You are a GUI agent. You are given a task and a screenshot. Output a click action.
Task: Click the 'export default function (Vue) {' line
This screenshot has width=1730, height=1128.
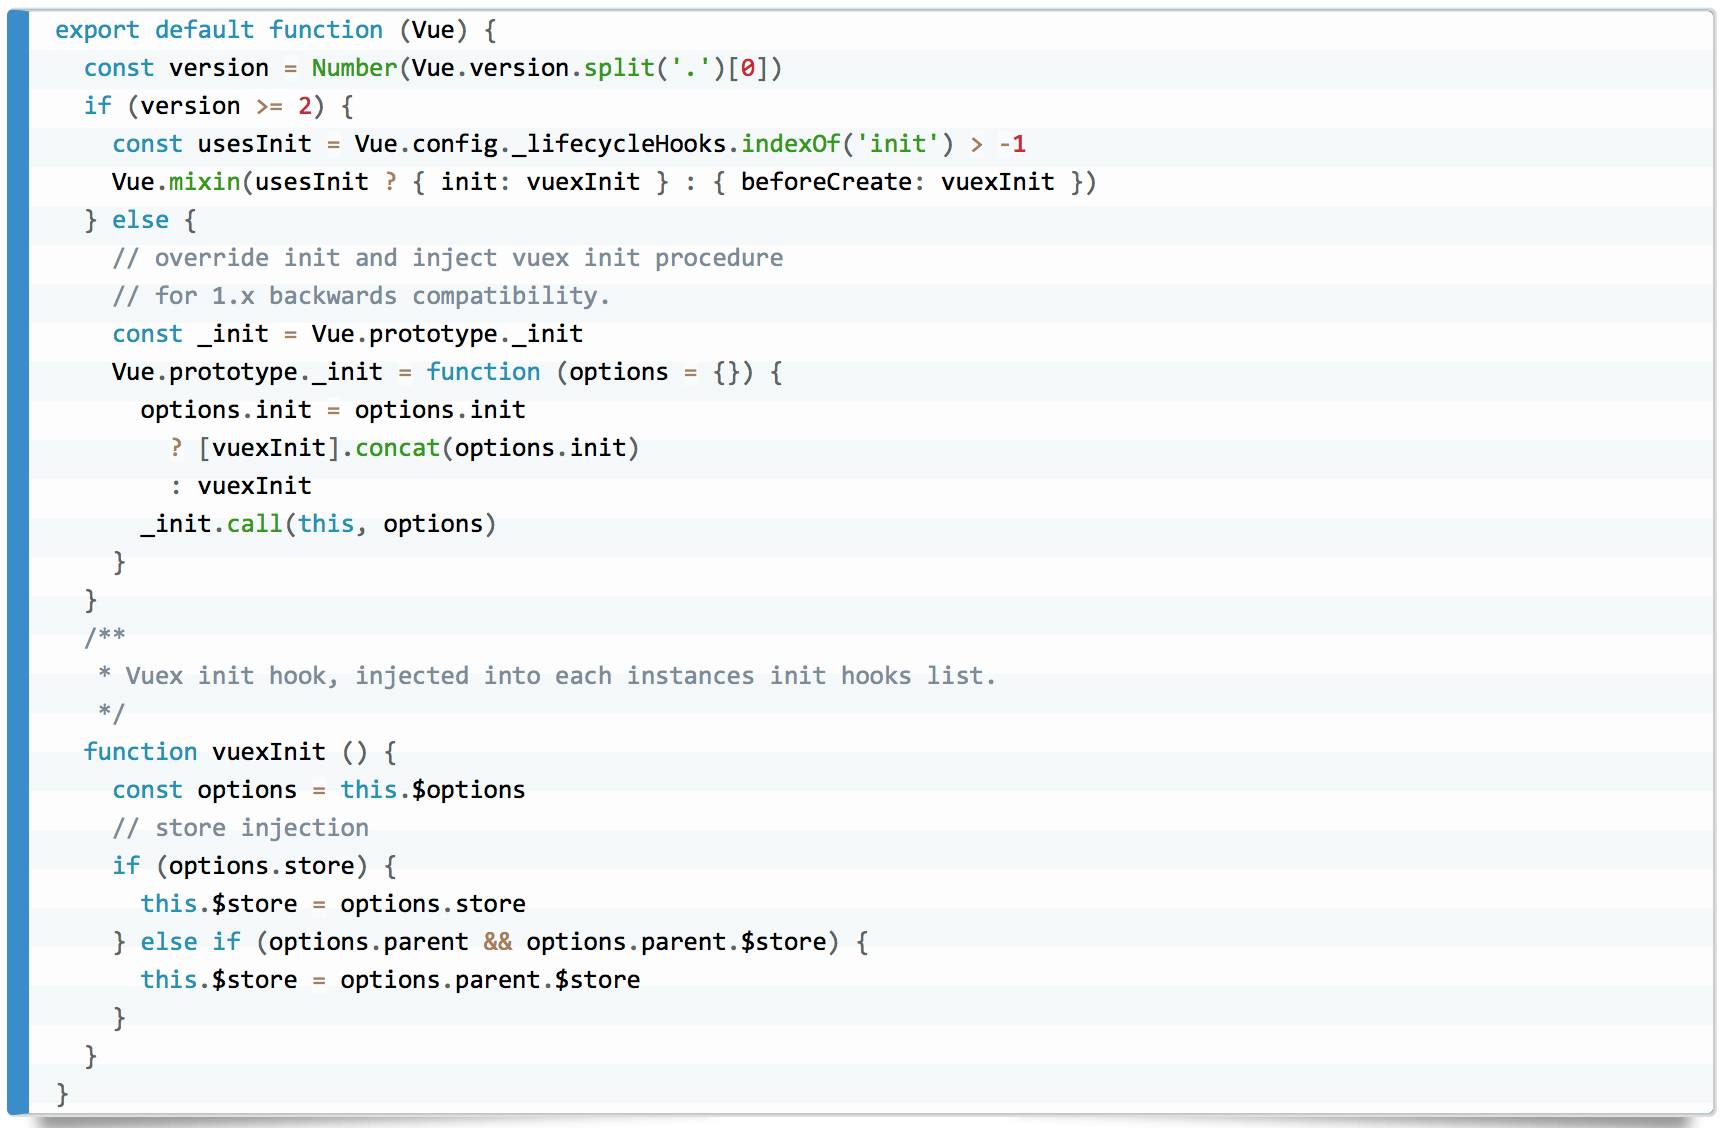(x=276, y=30)
